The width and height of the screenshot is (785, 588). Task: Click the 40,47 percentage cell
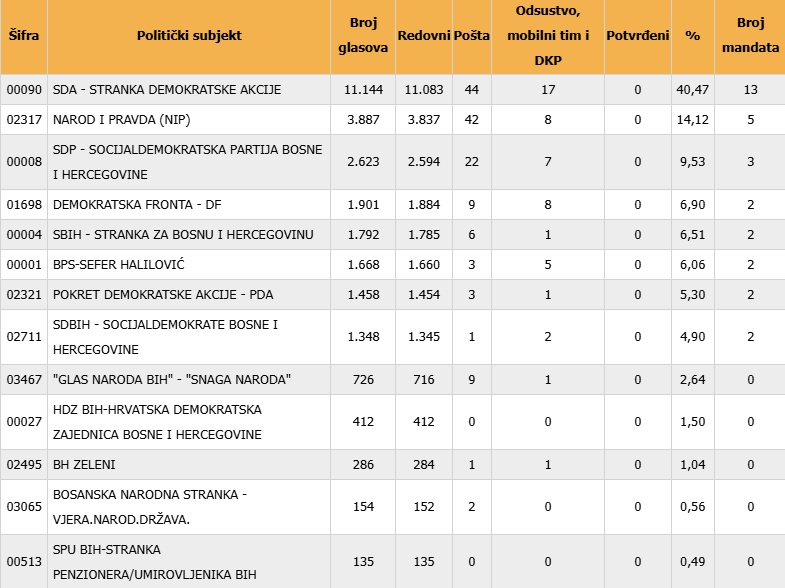692,90
